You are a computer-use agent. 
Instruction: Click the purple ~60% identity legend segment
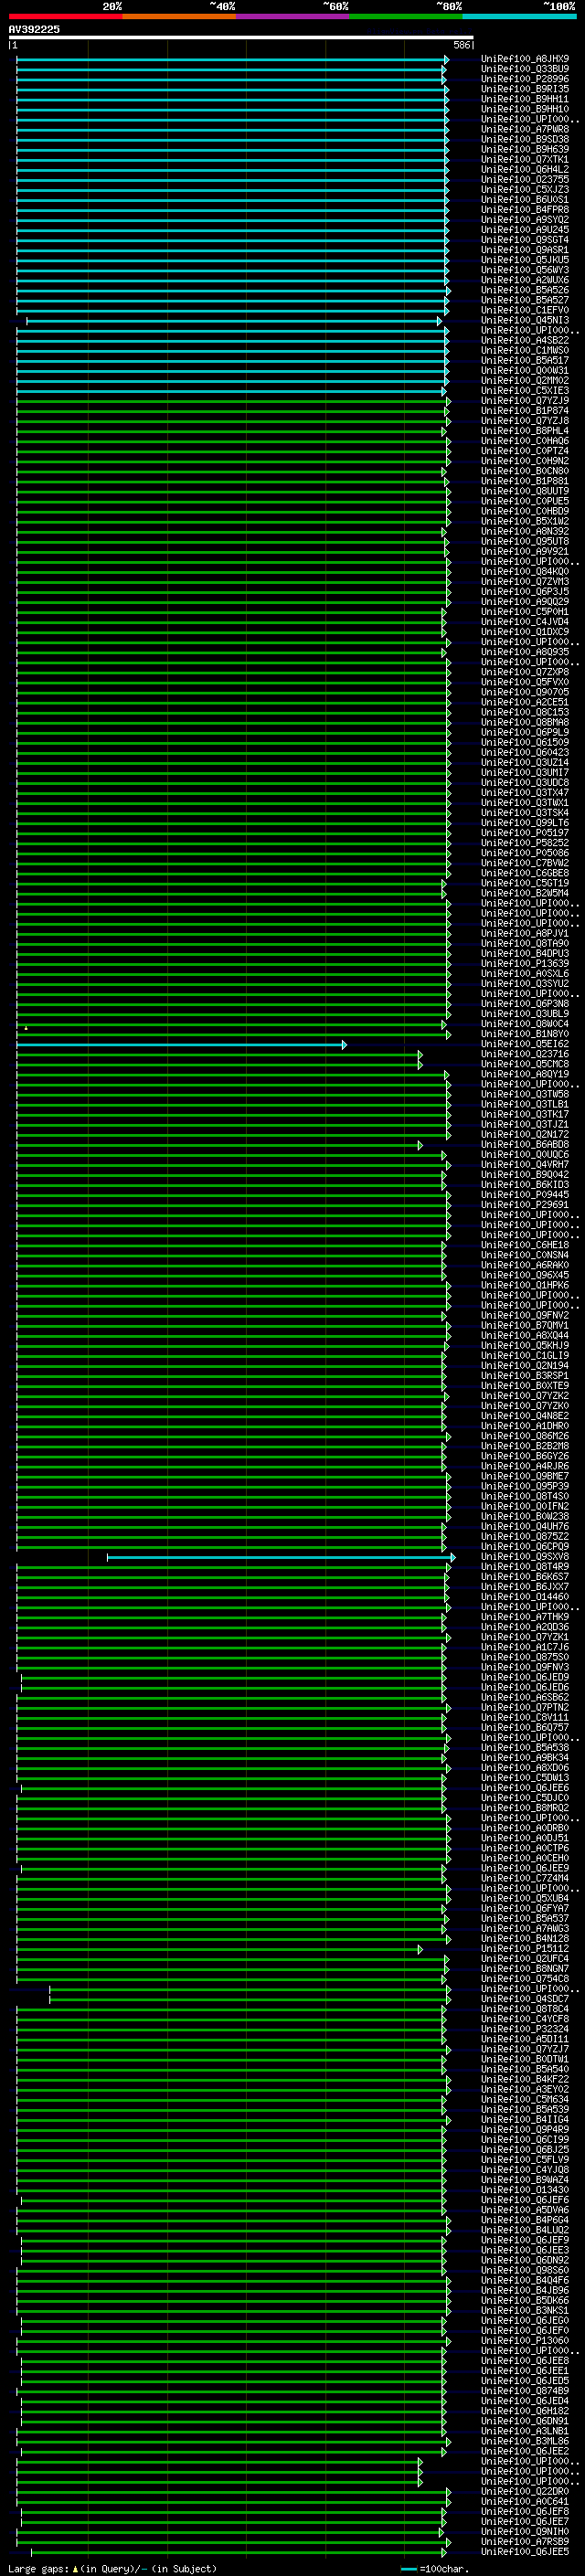click(293, 16)
